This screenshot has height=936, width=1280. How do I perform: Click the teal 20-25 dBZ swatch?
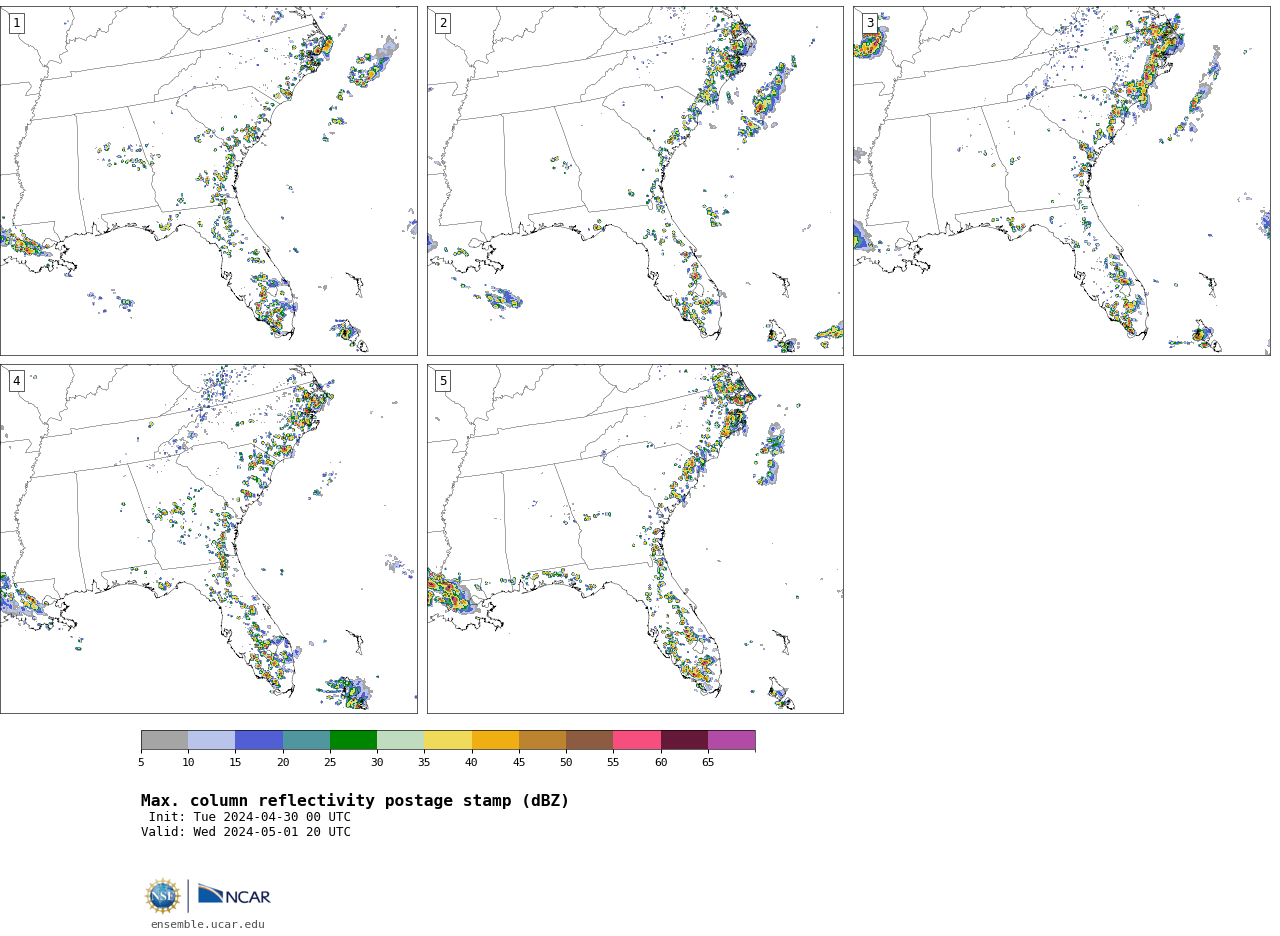click(x=306, y=740)
